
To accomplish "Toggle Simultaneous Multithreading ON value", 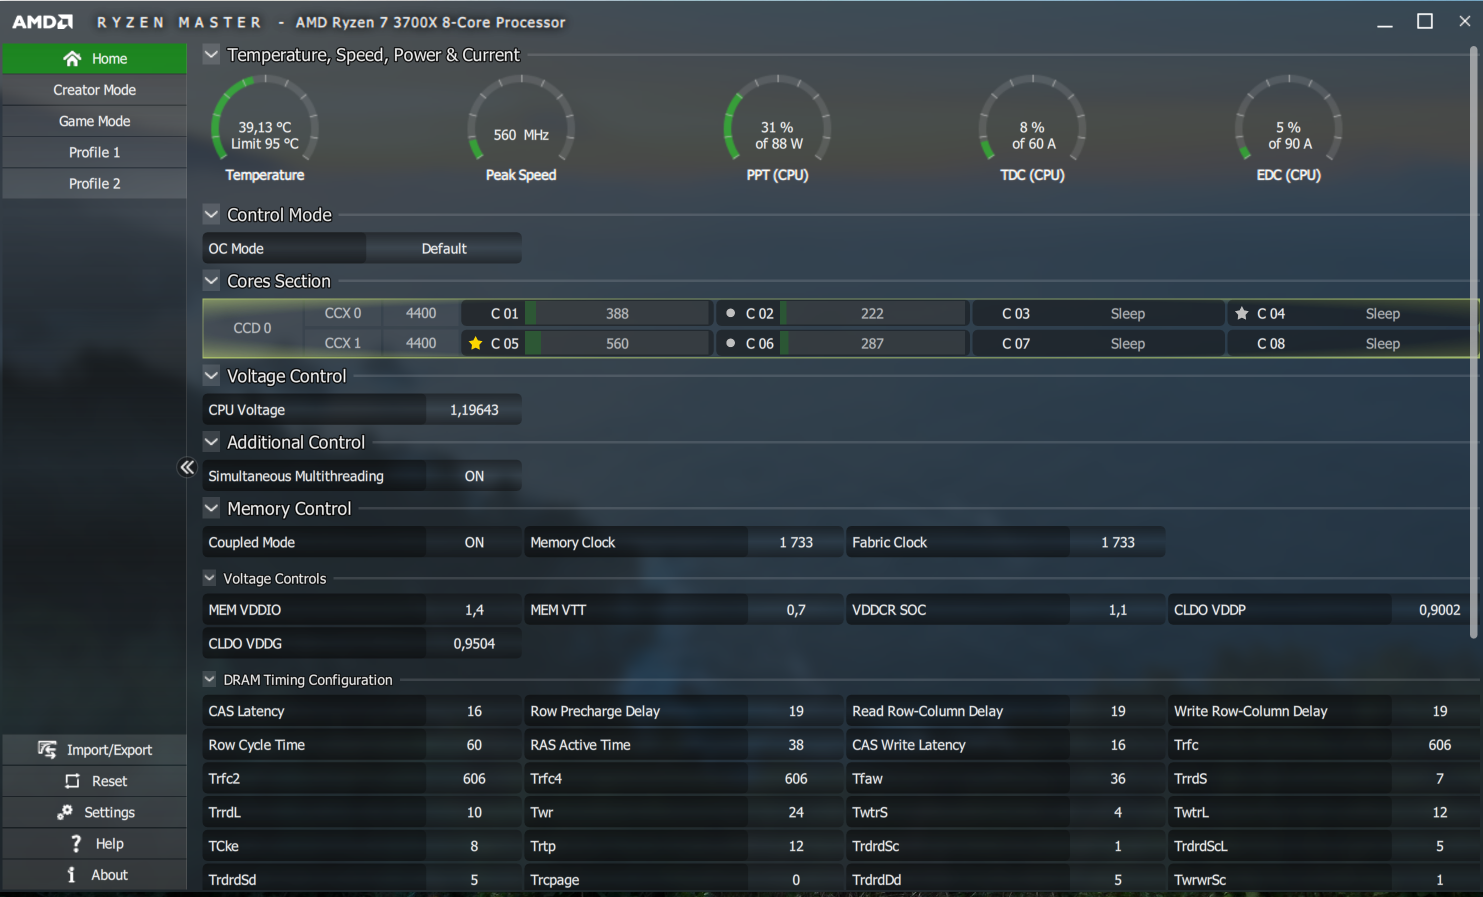I will pyautogui.click(x=474, y=476).
